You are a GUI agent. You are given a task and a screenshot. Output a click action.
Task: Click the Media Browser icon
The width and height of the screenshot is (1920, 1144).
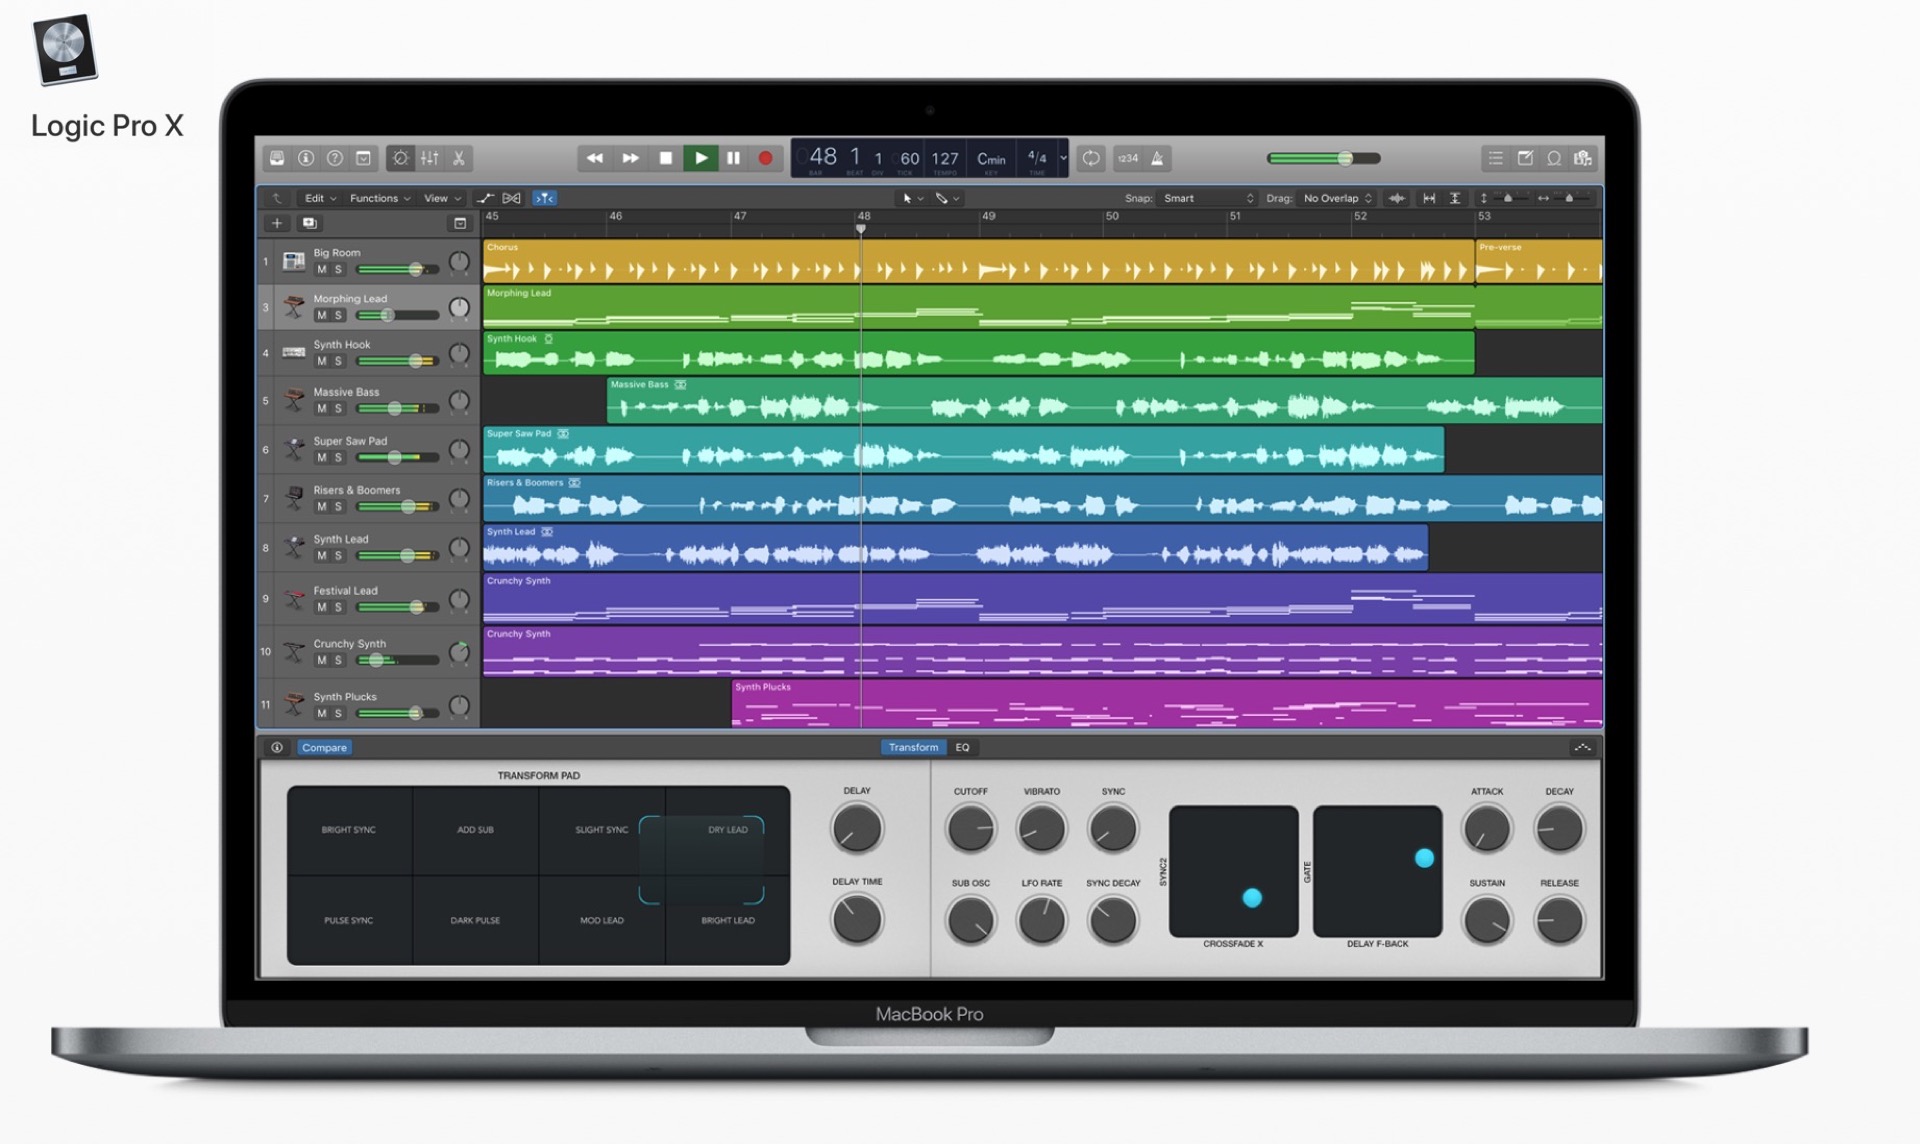(x=1583, y=158)
